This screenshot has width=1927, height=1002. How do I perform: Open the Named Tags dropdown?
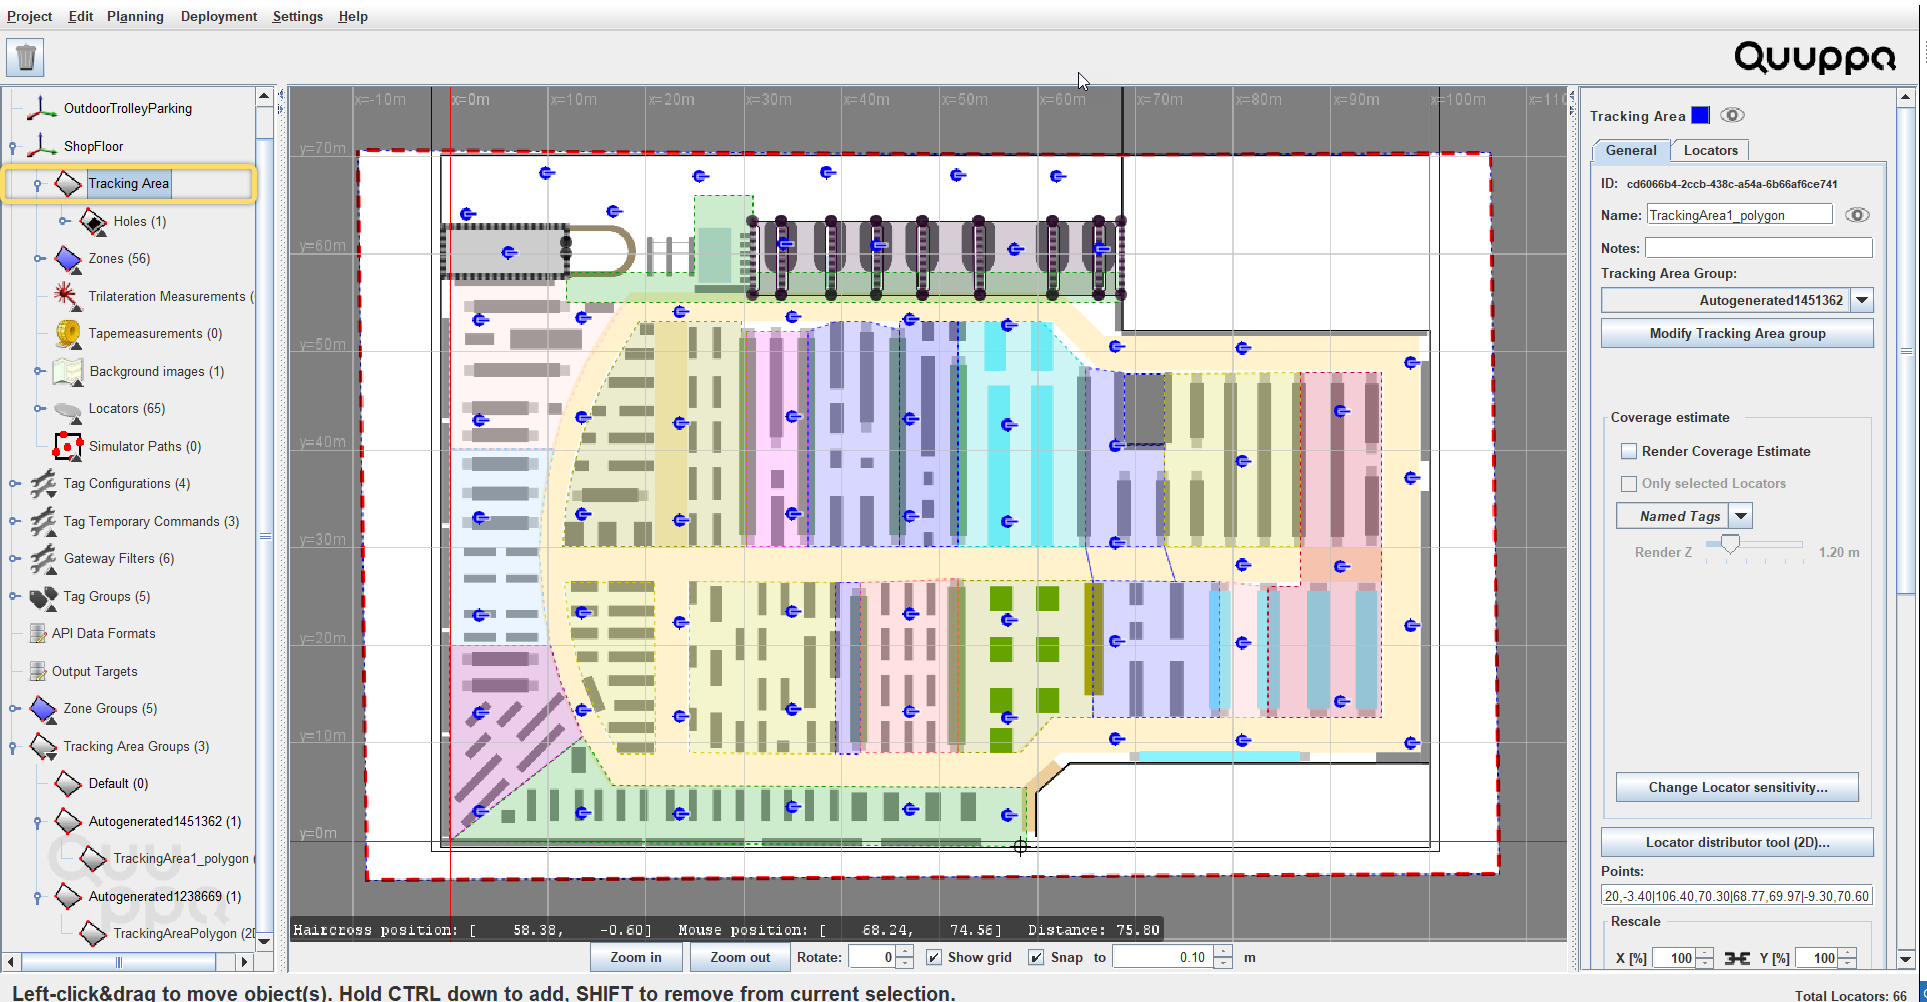(1741, 516)
